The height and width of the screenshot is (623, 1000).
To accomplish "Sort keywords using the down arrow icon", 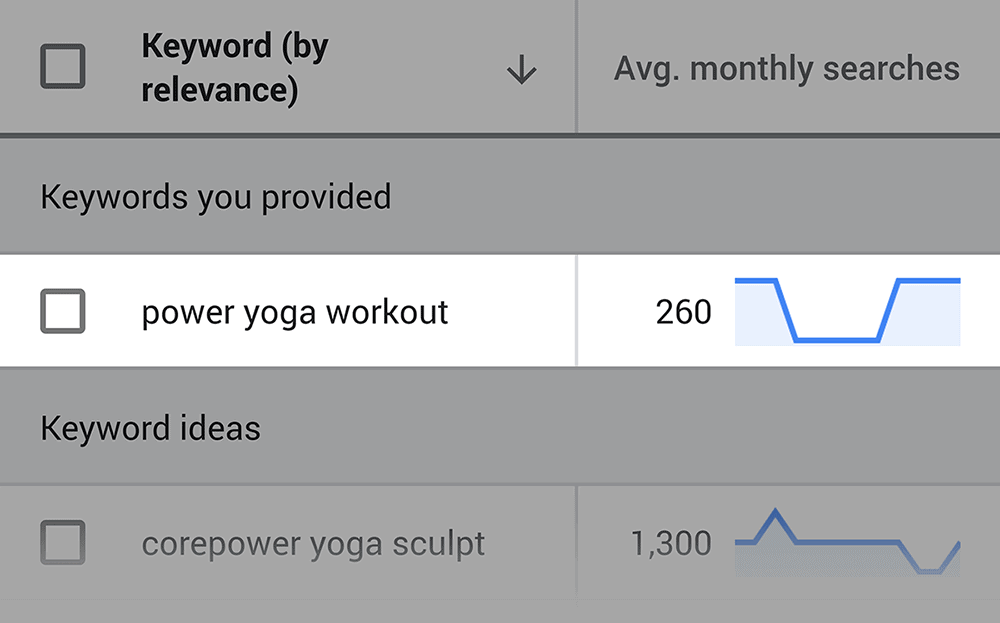I will tap(521, 70).
